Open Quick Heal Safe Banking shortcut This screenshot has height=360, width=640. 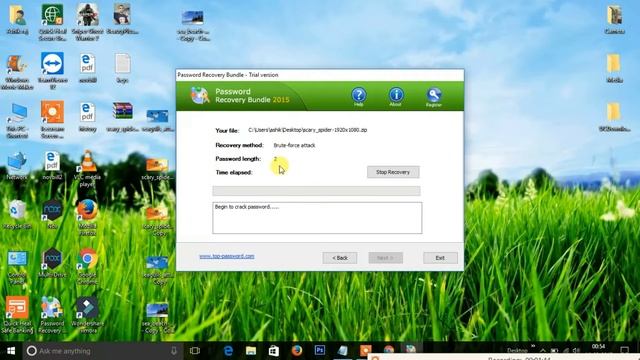(x=17, y=315)
